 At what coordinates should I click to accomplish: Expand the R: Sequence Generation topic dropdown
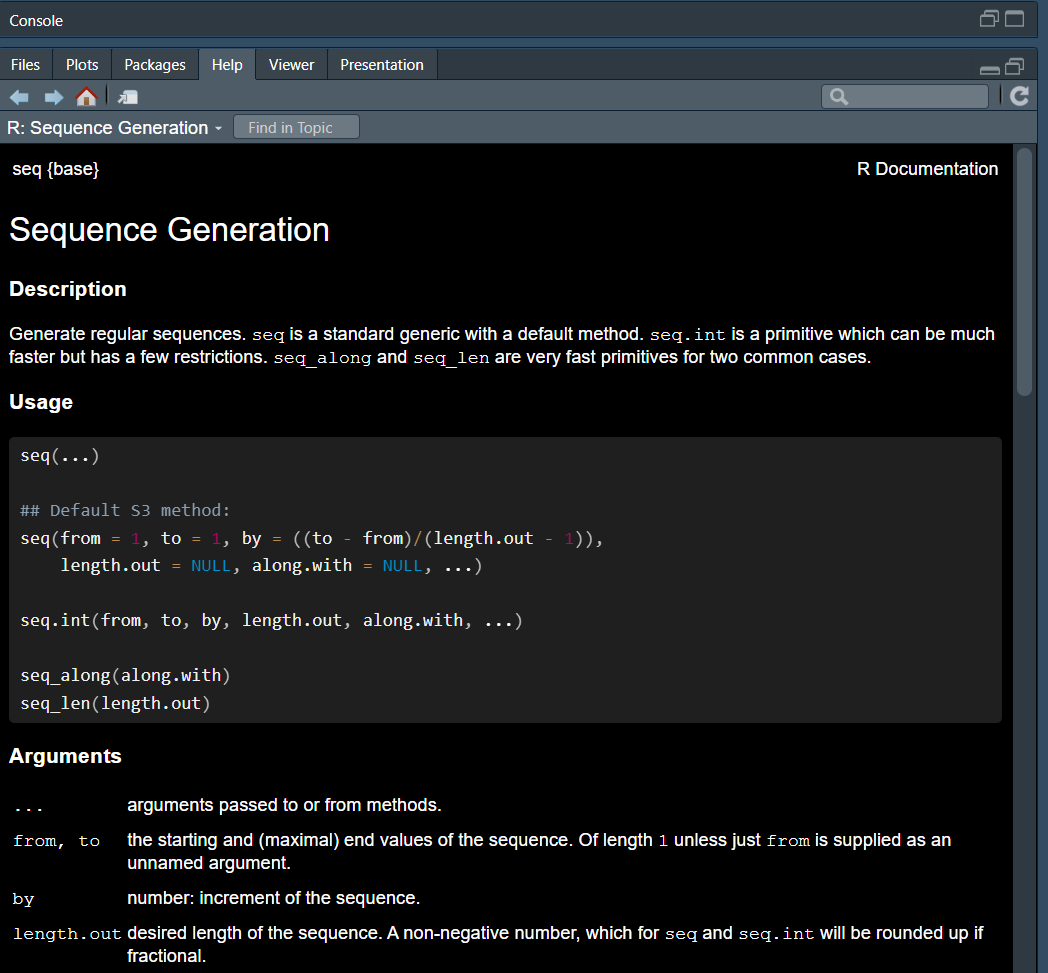click(218, 129)
